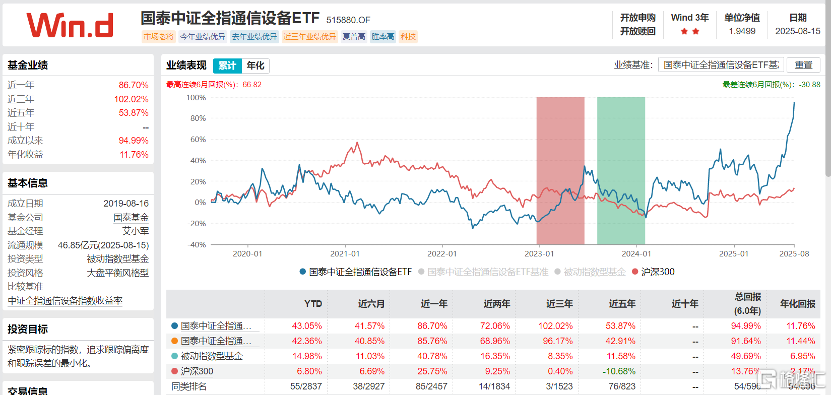Click the 市场老将 tag

click(x=158, y=37)
